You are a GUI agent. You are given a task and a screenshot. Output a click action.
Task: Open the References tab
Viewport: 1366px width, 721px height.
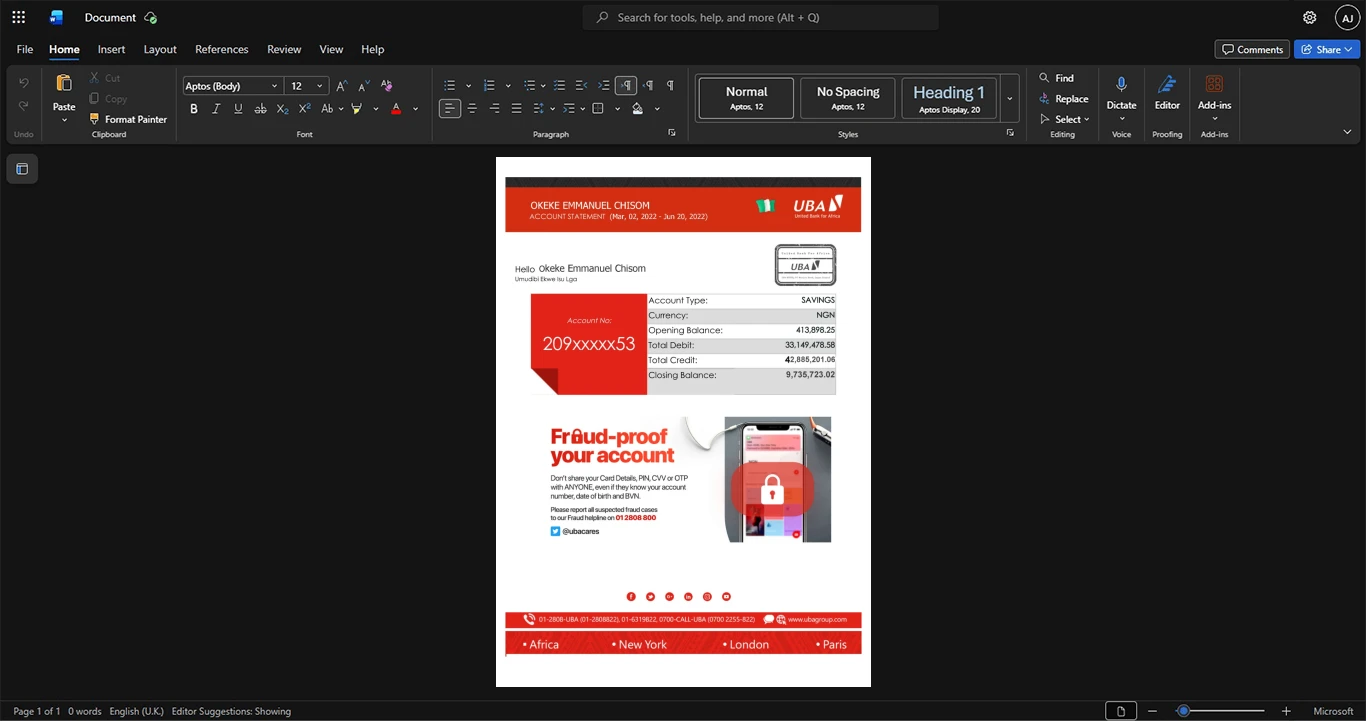[221, 49]
